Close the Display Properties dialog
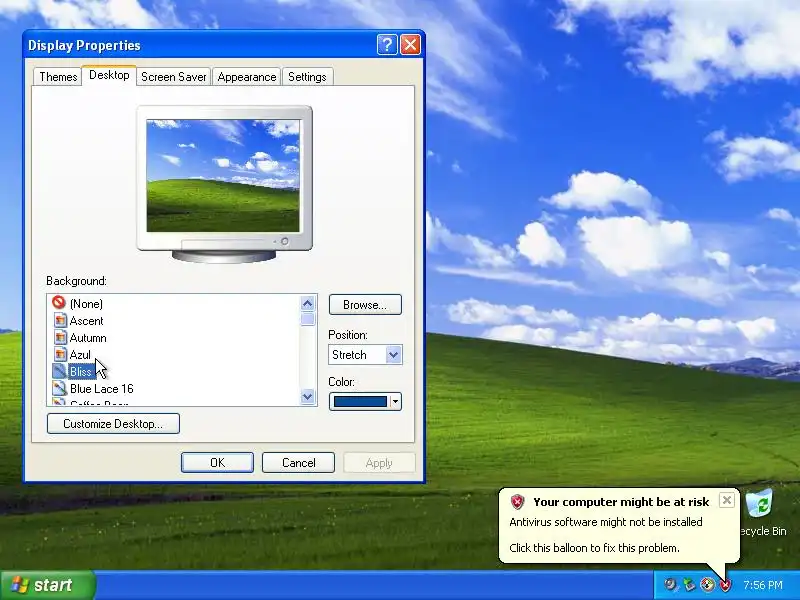 pyautogui.click(x=411, y=45)
